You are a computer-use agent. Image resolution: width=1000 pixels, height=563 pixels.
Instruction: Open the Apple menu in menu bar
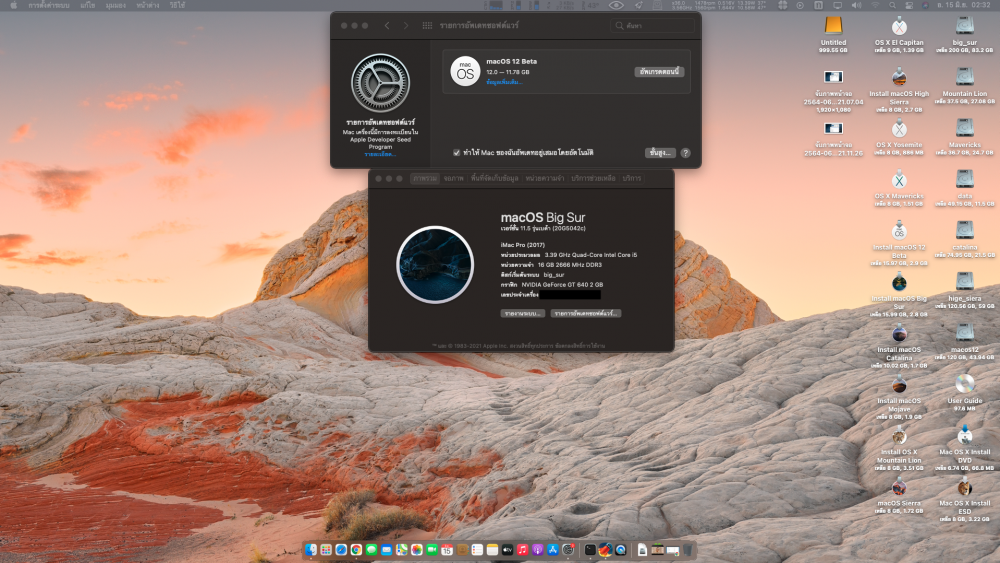click(x=13, y=5)
